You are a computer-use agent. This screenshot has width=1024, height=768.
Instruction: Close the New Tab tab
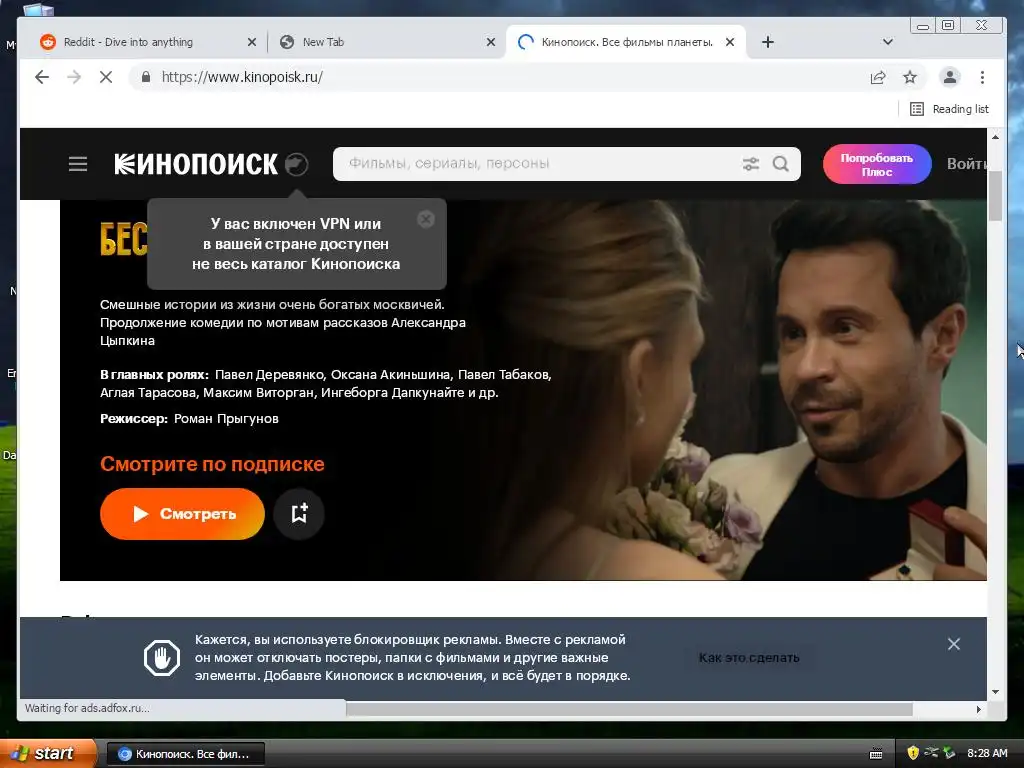click(491, 42)
